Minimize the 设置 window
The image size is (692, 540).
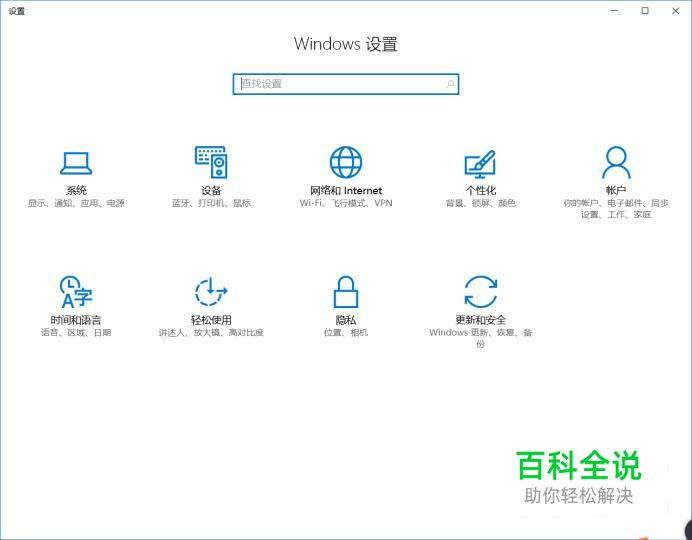point(614,11)
